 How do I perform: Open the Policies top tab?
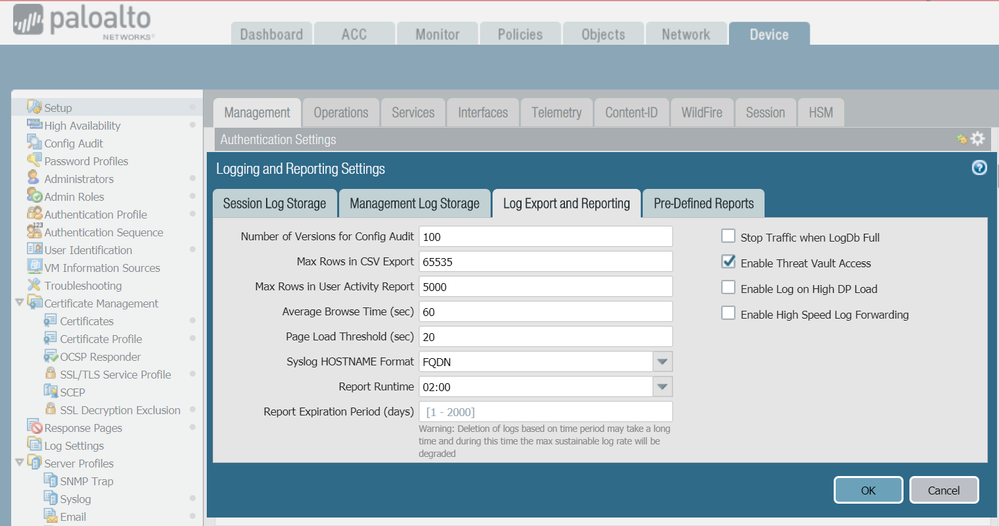[520, 34]
